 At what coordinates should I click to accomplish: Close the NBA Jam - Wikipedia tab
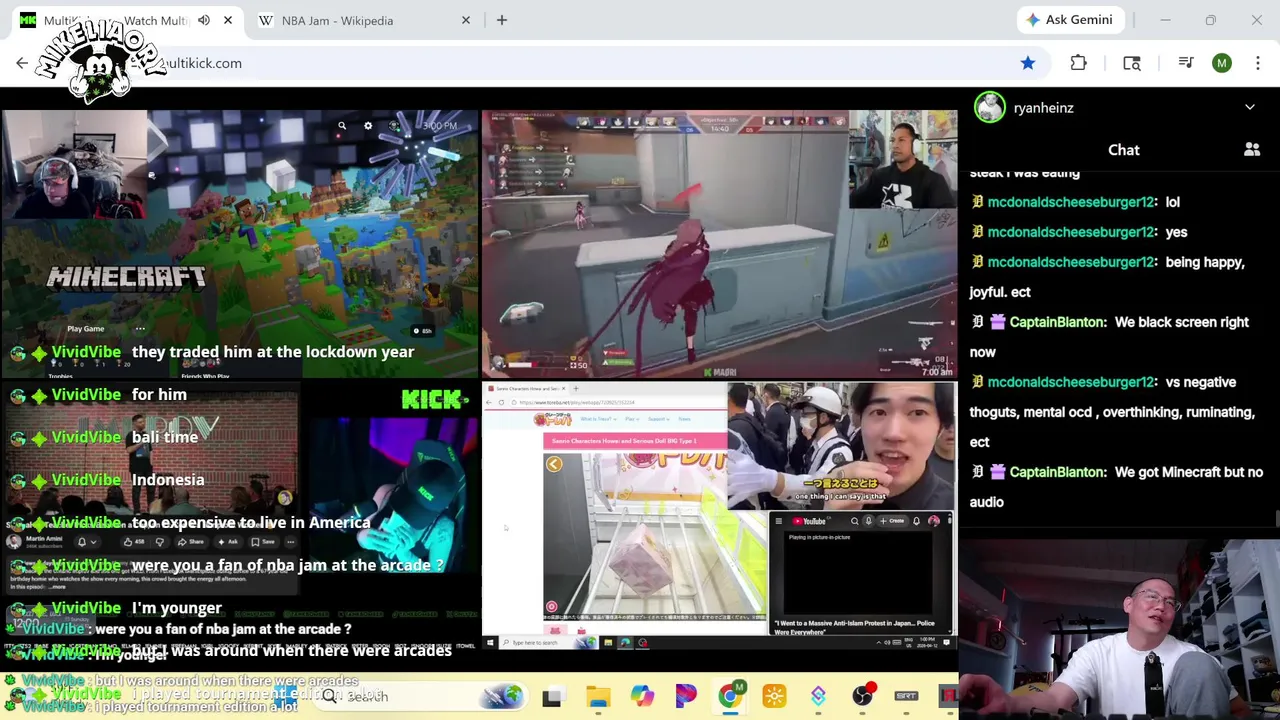[465, 20]
